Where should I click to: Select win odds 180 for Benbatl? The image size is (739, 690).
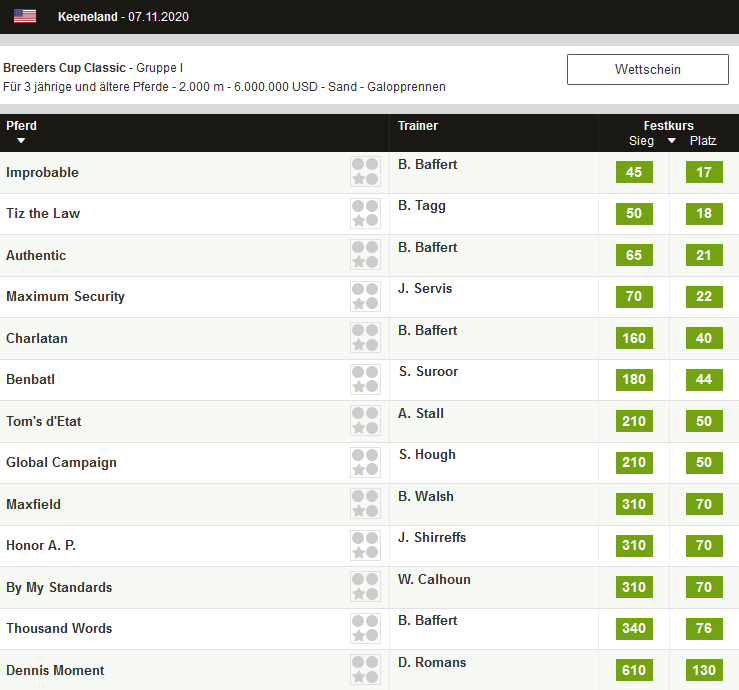click(x=634, y=379)
